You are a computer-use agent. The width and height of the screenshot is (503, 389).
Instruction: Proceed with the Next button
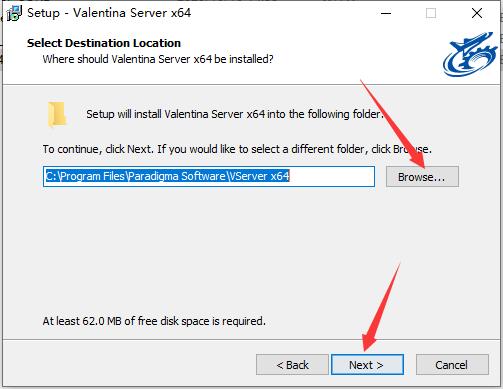(x=367, y=365)
